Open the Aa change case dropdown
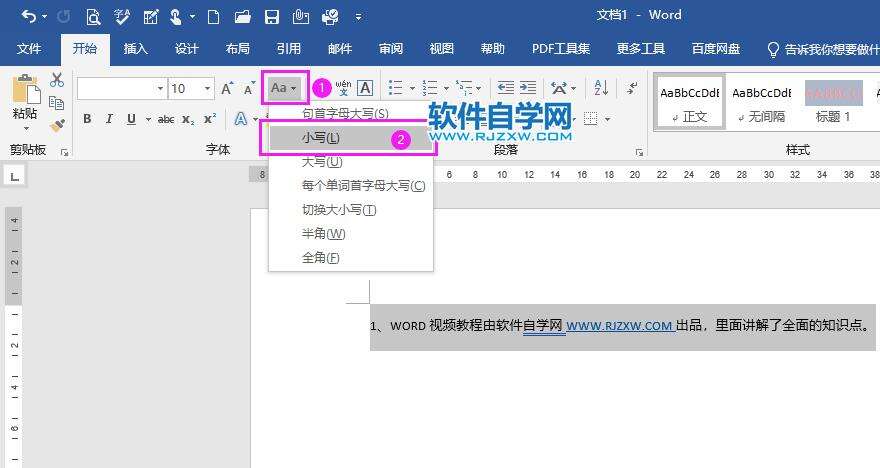This screenshot has height=468, width=880. tap(284, 88)
